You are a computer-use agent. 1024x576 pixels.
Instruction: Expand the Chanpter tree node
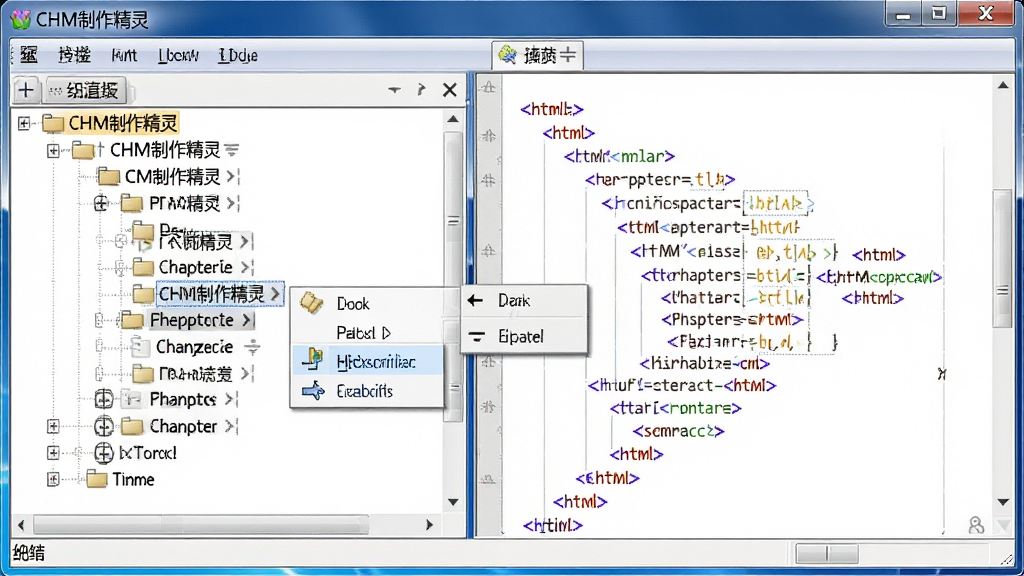point(54,426)
